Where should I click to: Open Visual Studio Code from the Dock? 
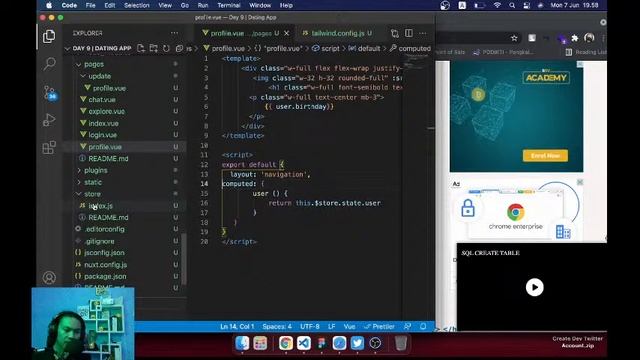(x=304, y=343)
